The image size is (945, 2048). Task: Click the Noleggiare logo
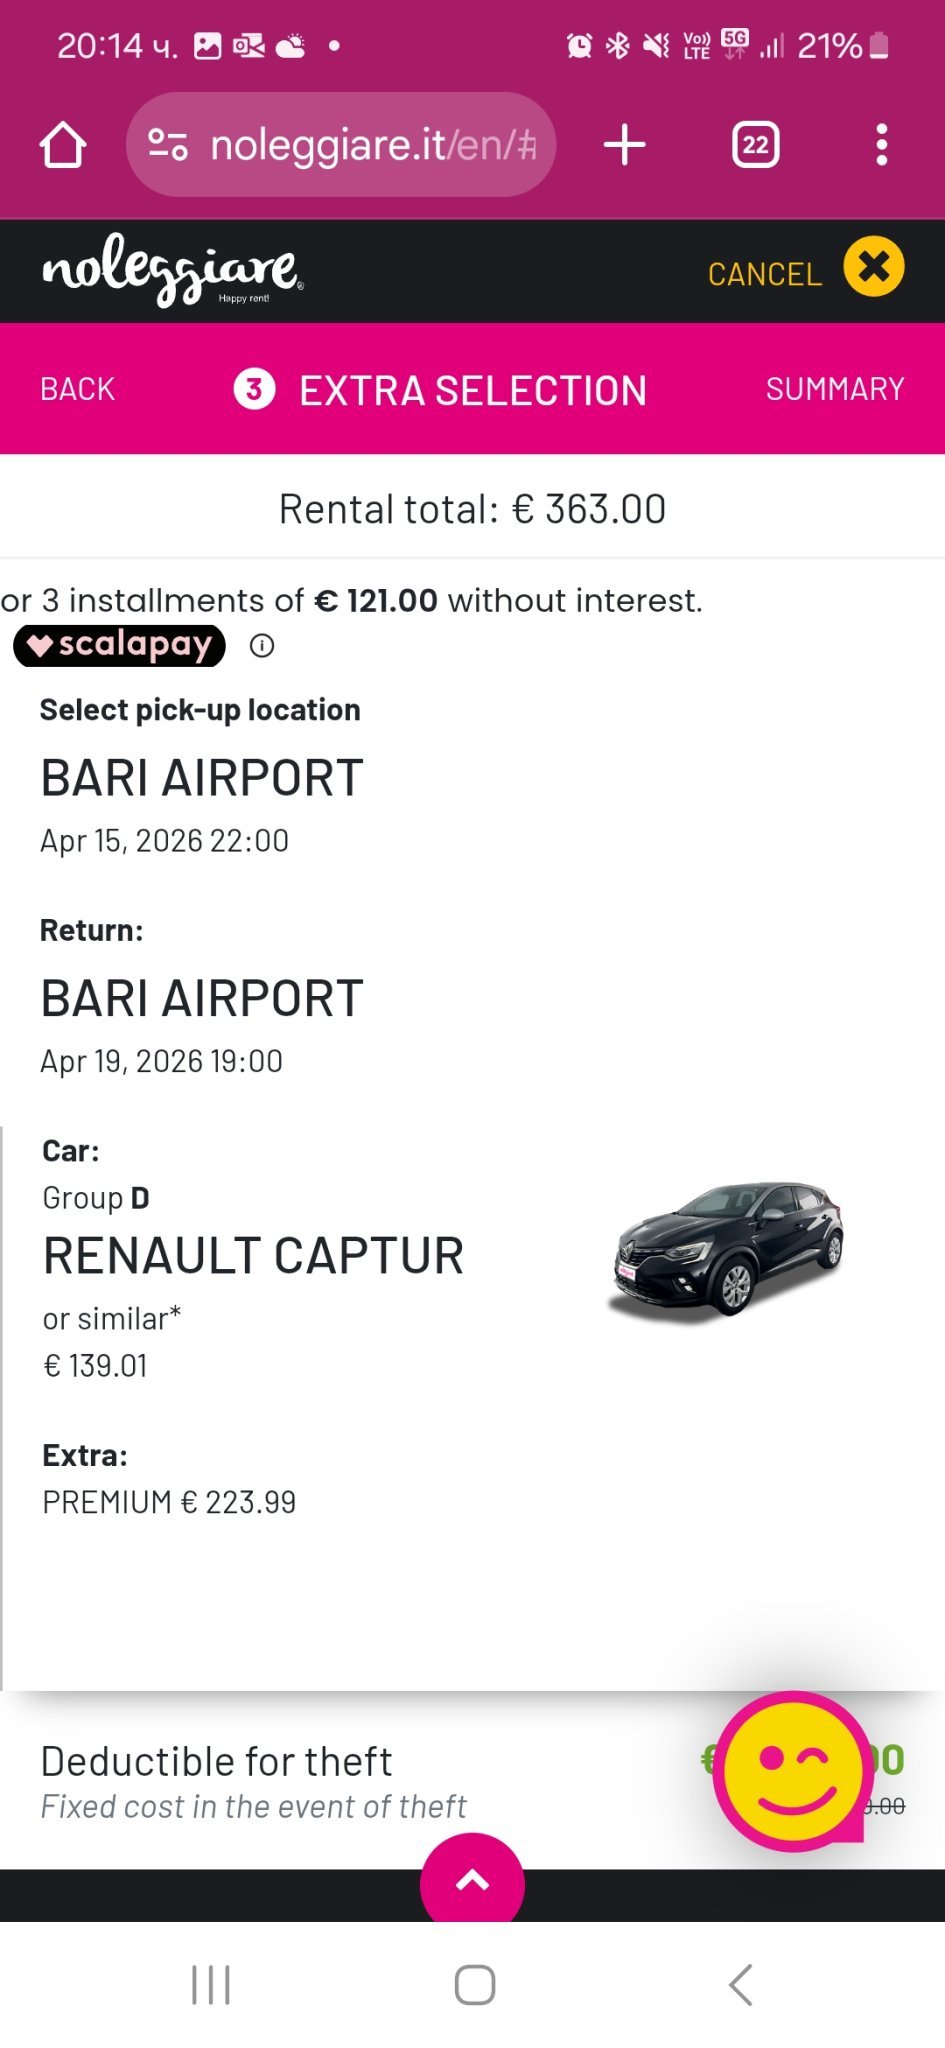click(172, 270)
